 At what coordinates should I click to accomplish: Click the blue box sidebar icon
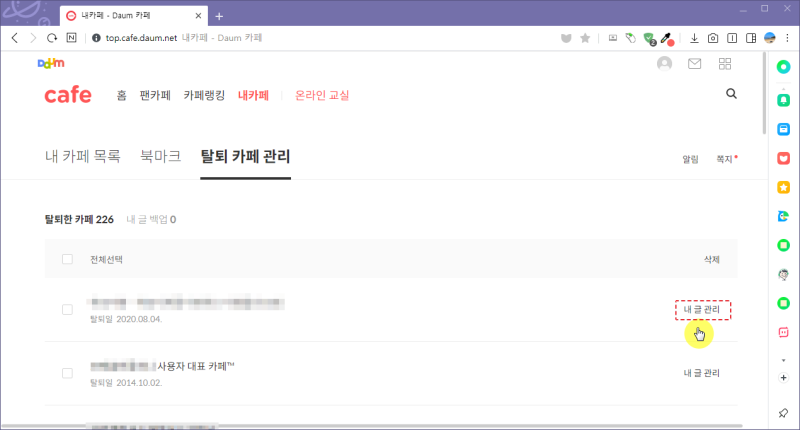coord(784,129)
